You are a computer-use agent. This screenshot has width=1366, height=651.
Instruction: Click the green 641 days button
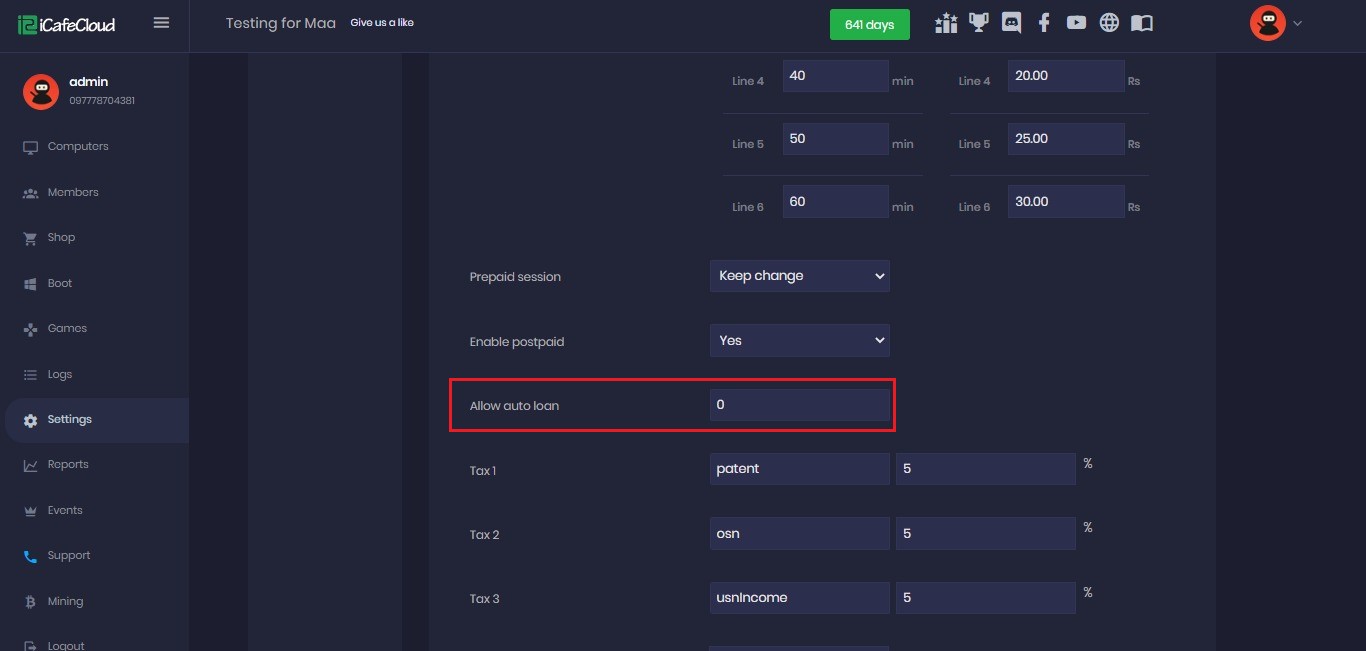click(869, 25)
